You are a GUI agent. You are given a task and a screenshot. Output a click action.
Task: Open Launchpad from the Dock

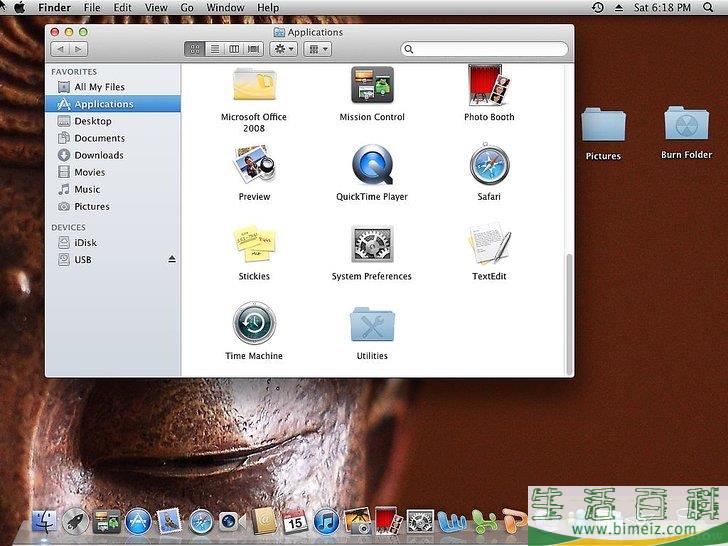click(75, 521)
